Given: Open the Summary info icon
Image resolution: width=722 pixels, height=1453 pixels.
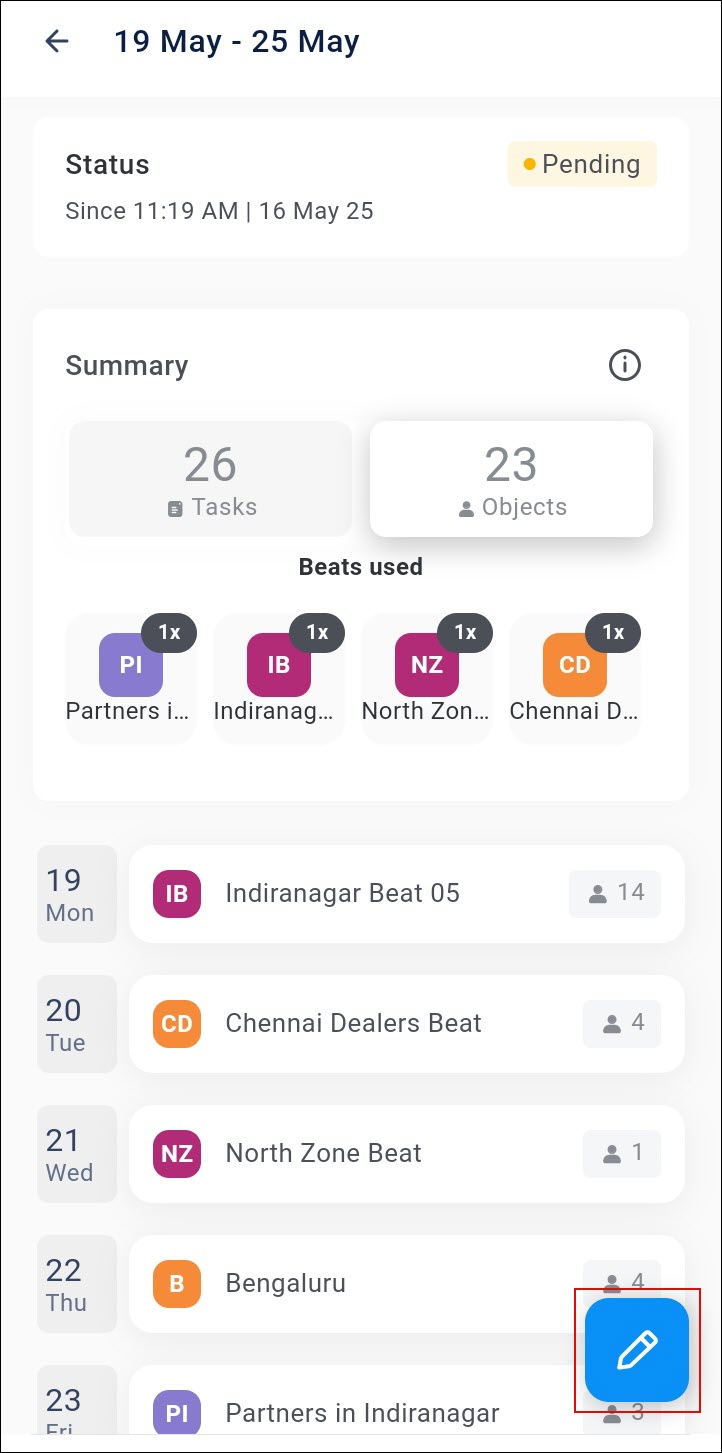Looking at the screenshot, I should 625,365.
